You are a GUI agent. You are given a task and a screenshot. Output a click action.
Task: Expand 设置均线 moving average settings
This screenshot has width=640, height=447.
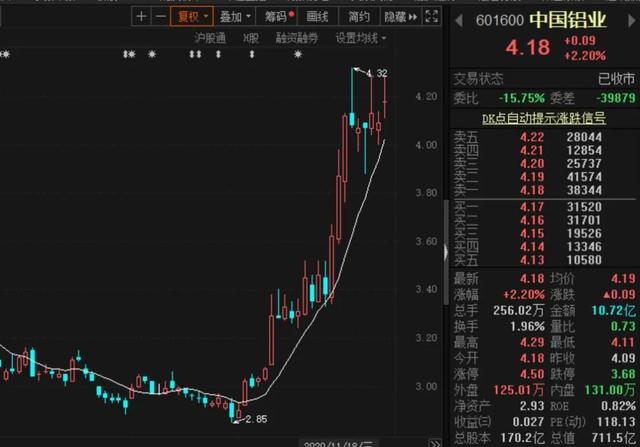360,38
